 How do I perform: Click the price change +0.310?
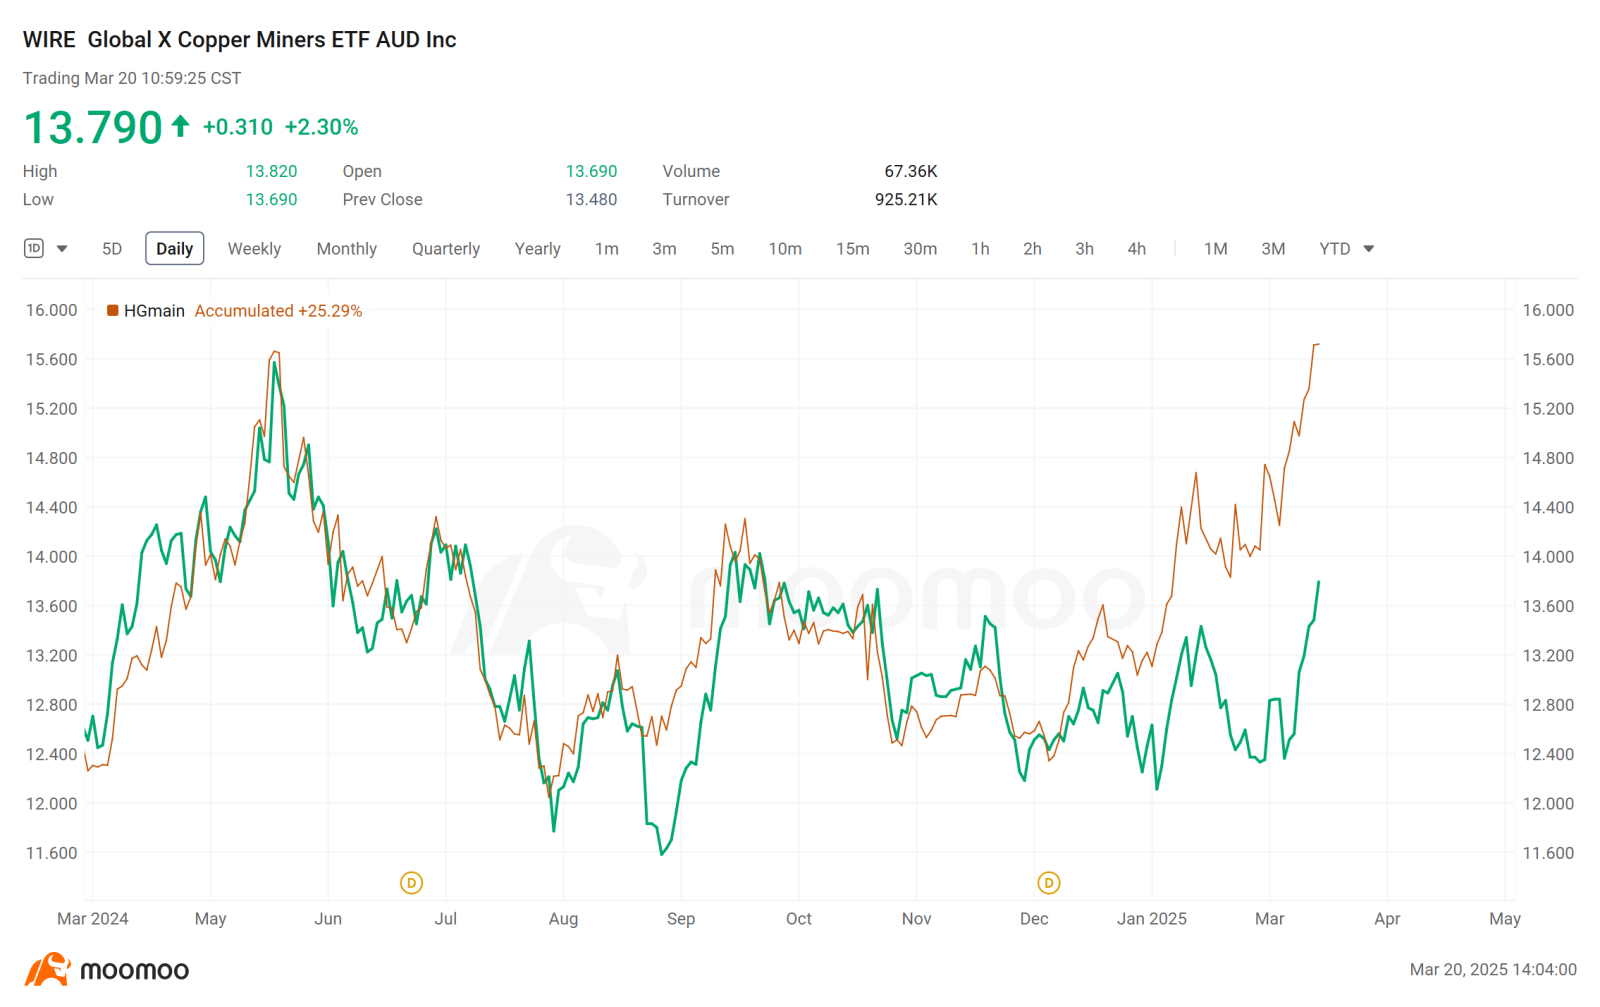238,127
